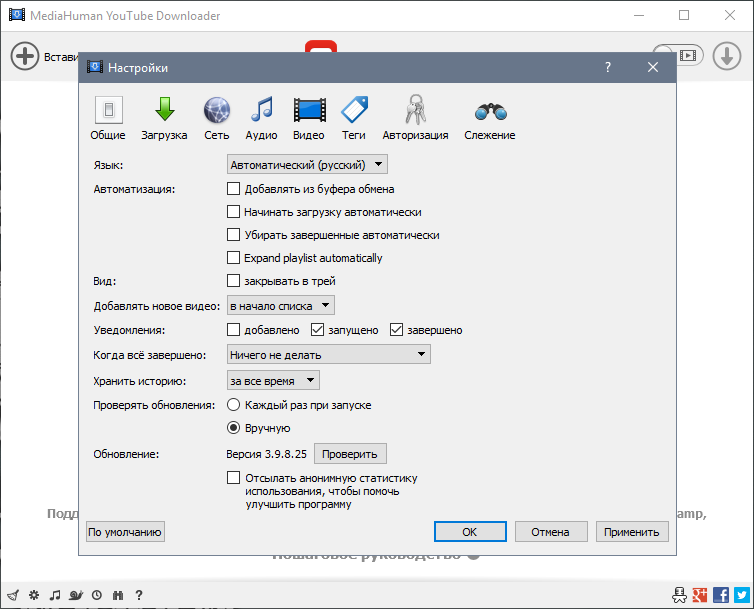Switch to the Загрузка settings tab

[x=164, y=118]
